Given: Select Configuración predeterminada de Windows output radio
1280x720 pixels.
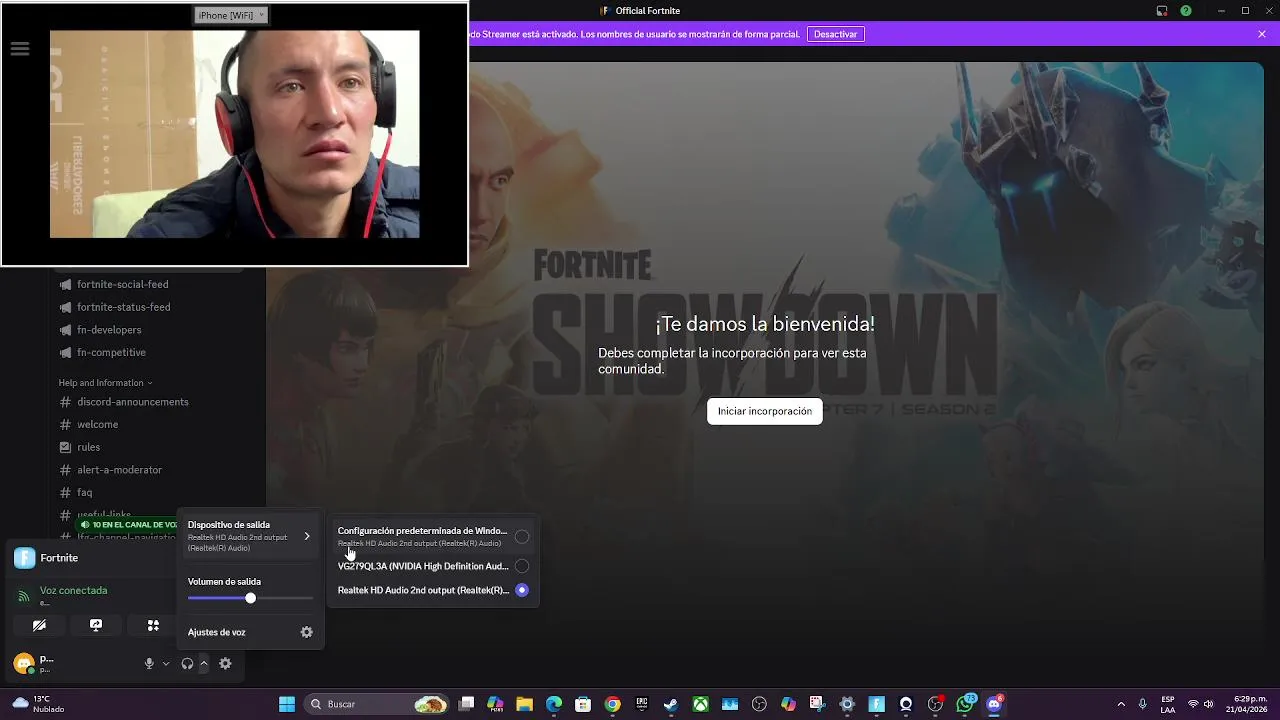Looking at the screenshot, I should tap(522, 537).
